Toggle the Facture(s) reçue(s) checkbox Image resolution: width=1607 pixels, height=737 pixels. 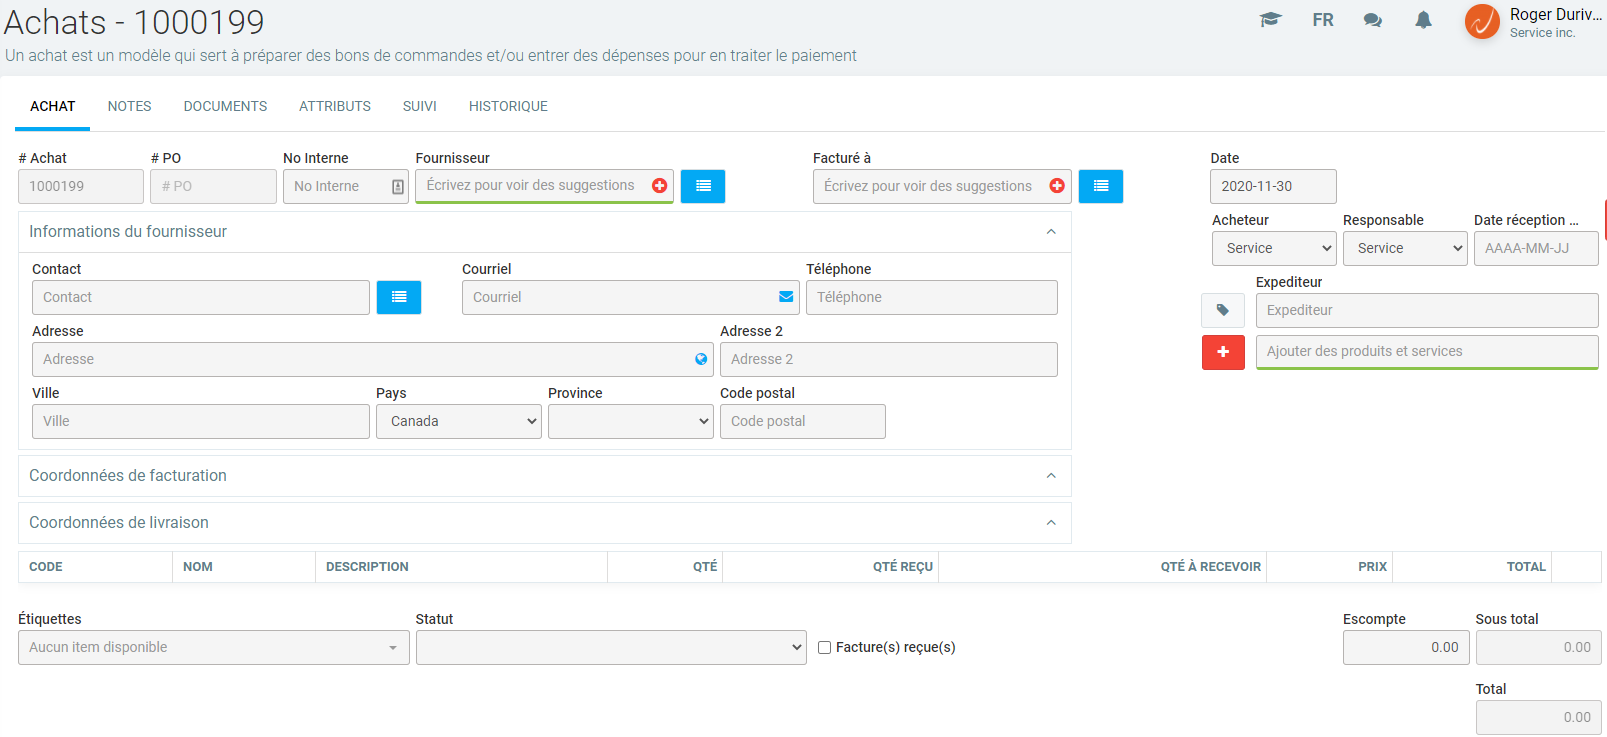pyautogui.click(x=825, y=647)
